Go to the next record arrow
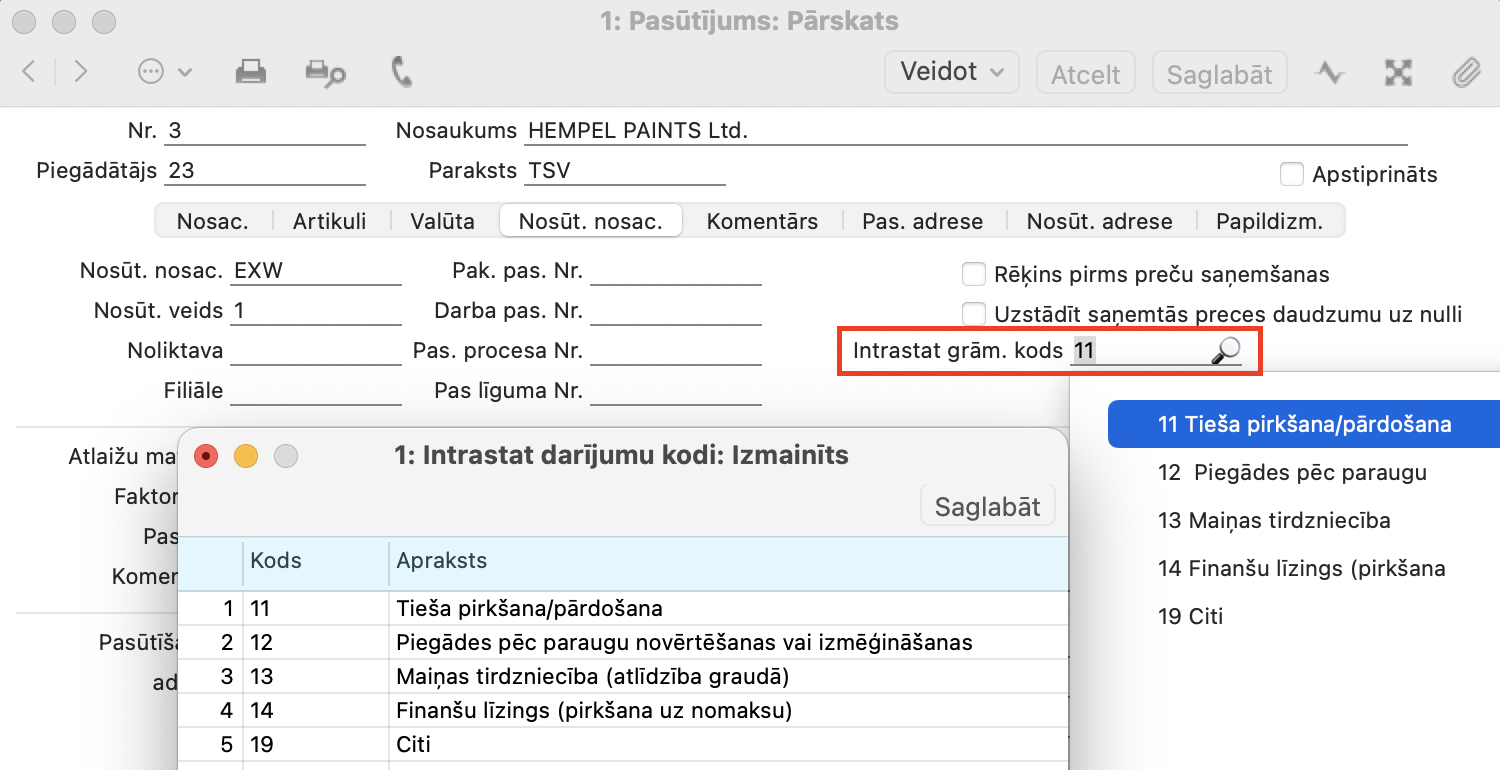 click(x=81, y=72)
